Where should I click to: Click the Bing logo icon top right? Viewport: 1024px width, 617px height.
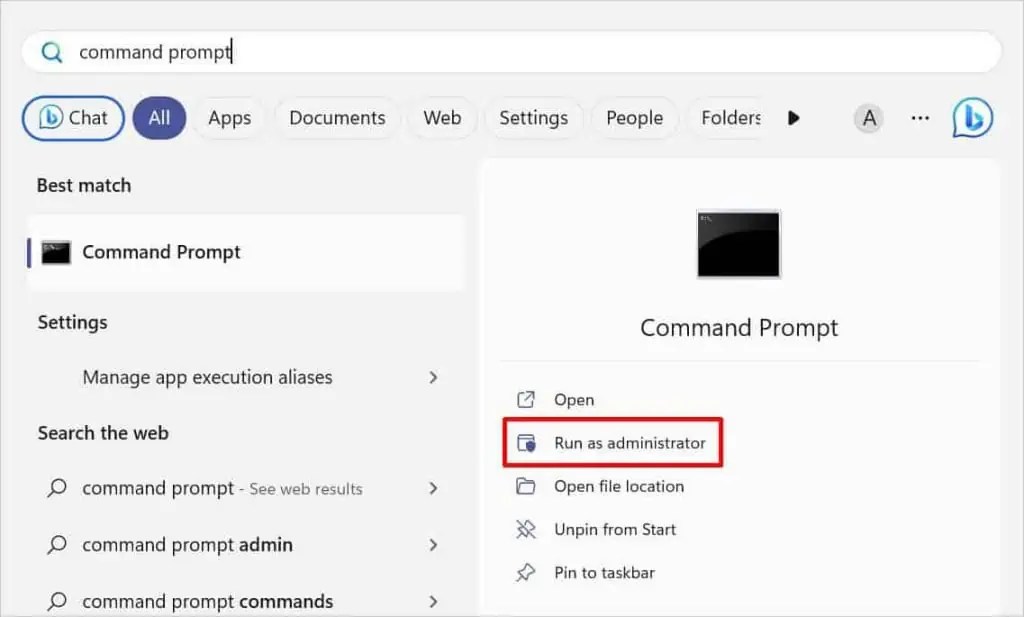click(971, 118)
